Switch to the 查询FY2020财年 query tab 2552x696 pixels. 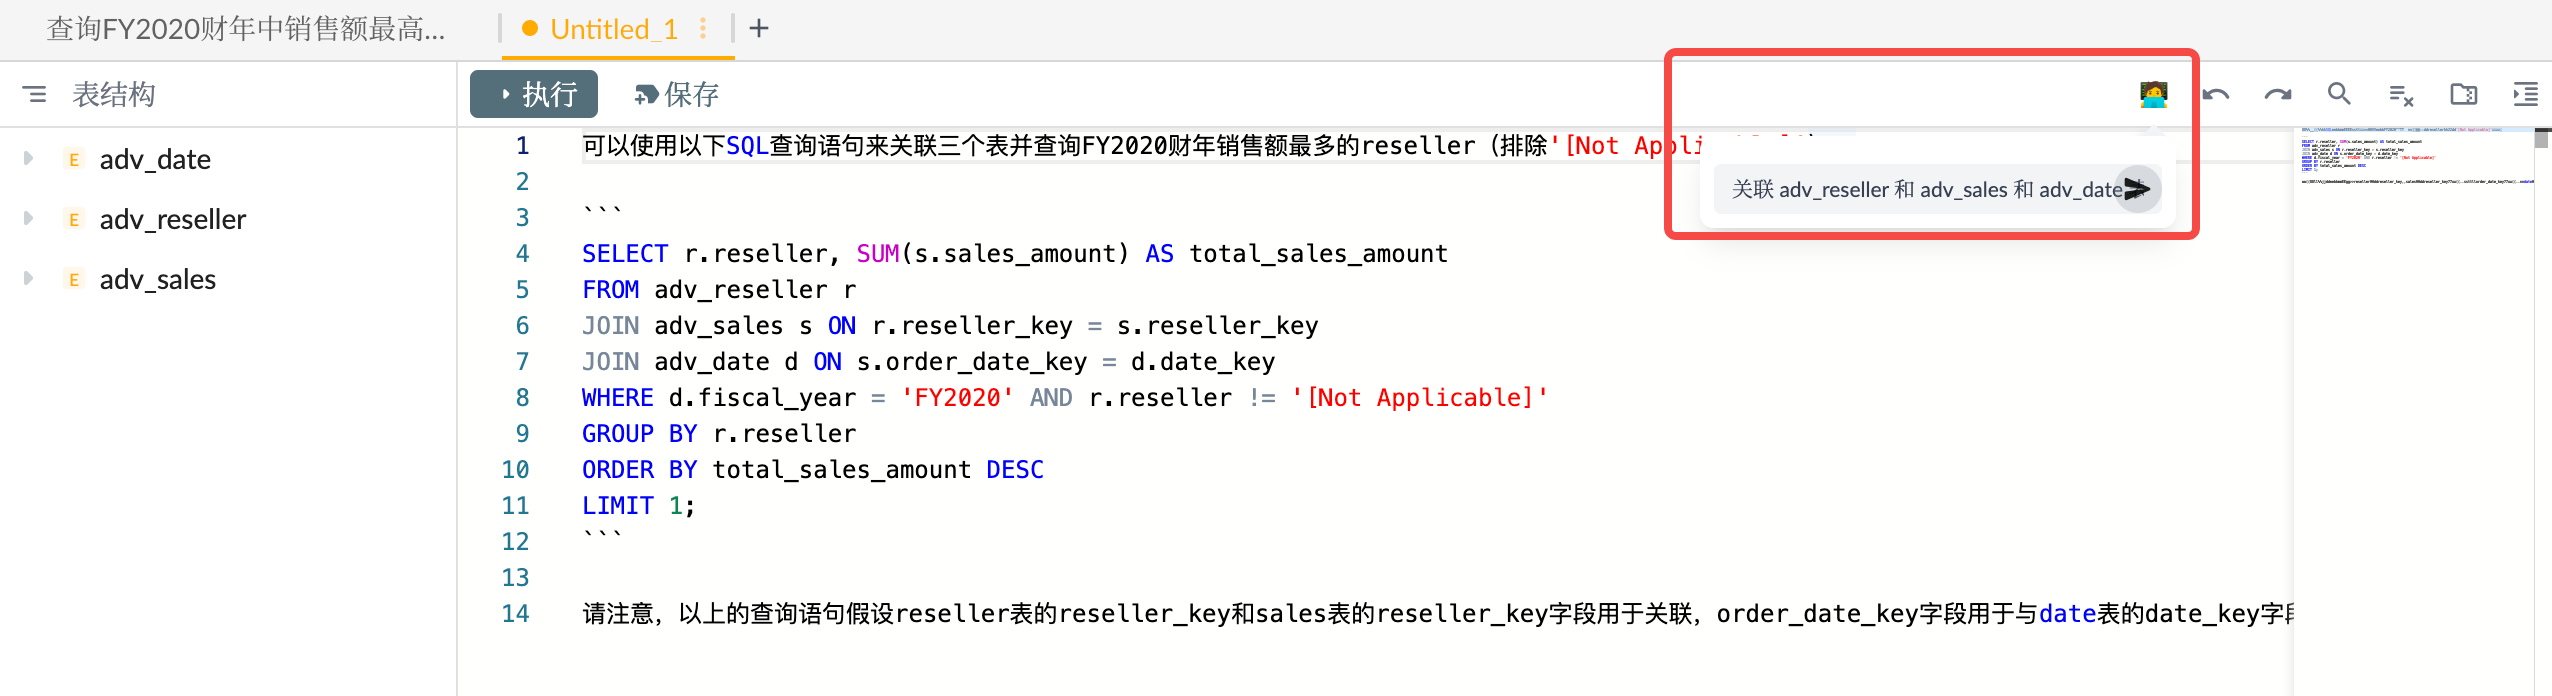(x=245, y=29)
